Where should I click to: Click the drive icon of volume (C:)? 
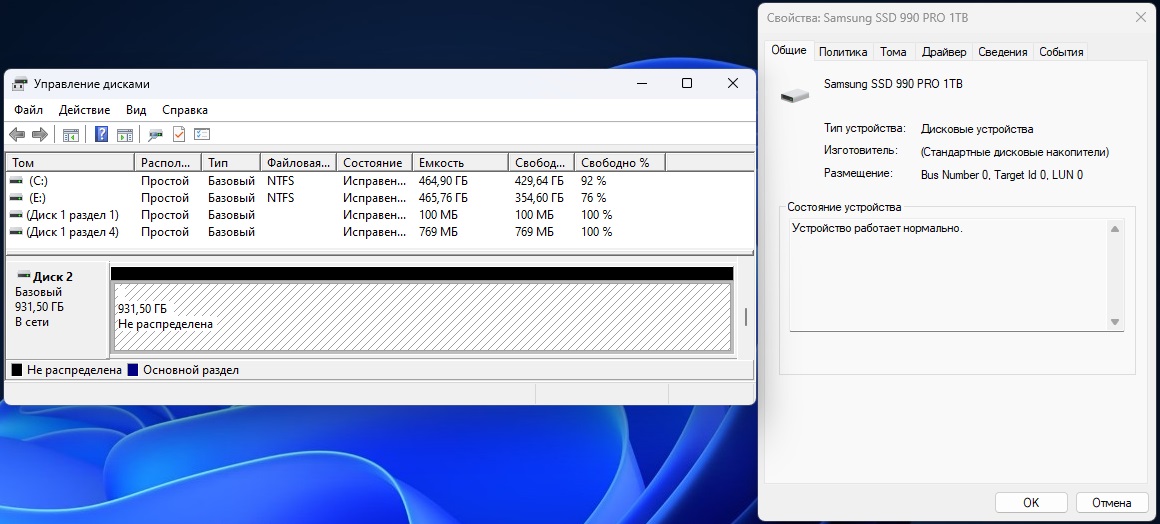click(x=16, y=181)
